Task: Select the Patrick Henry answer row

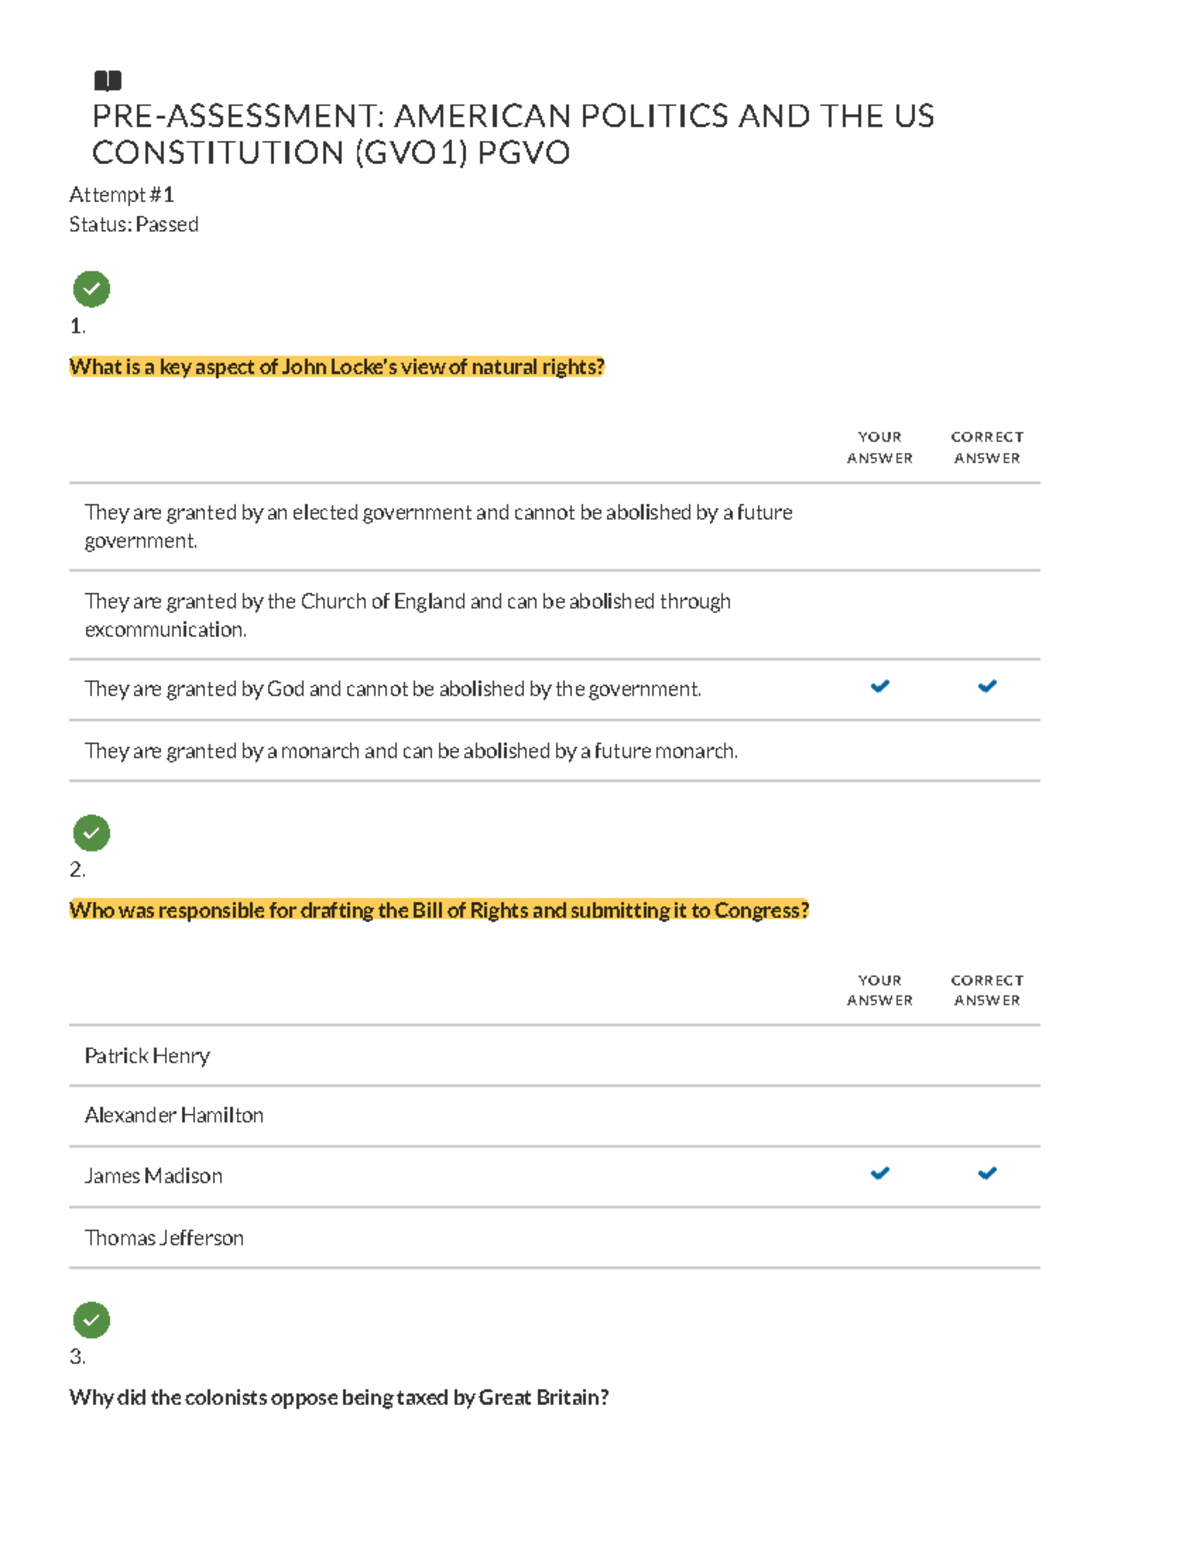Action: point(147,1056)
